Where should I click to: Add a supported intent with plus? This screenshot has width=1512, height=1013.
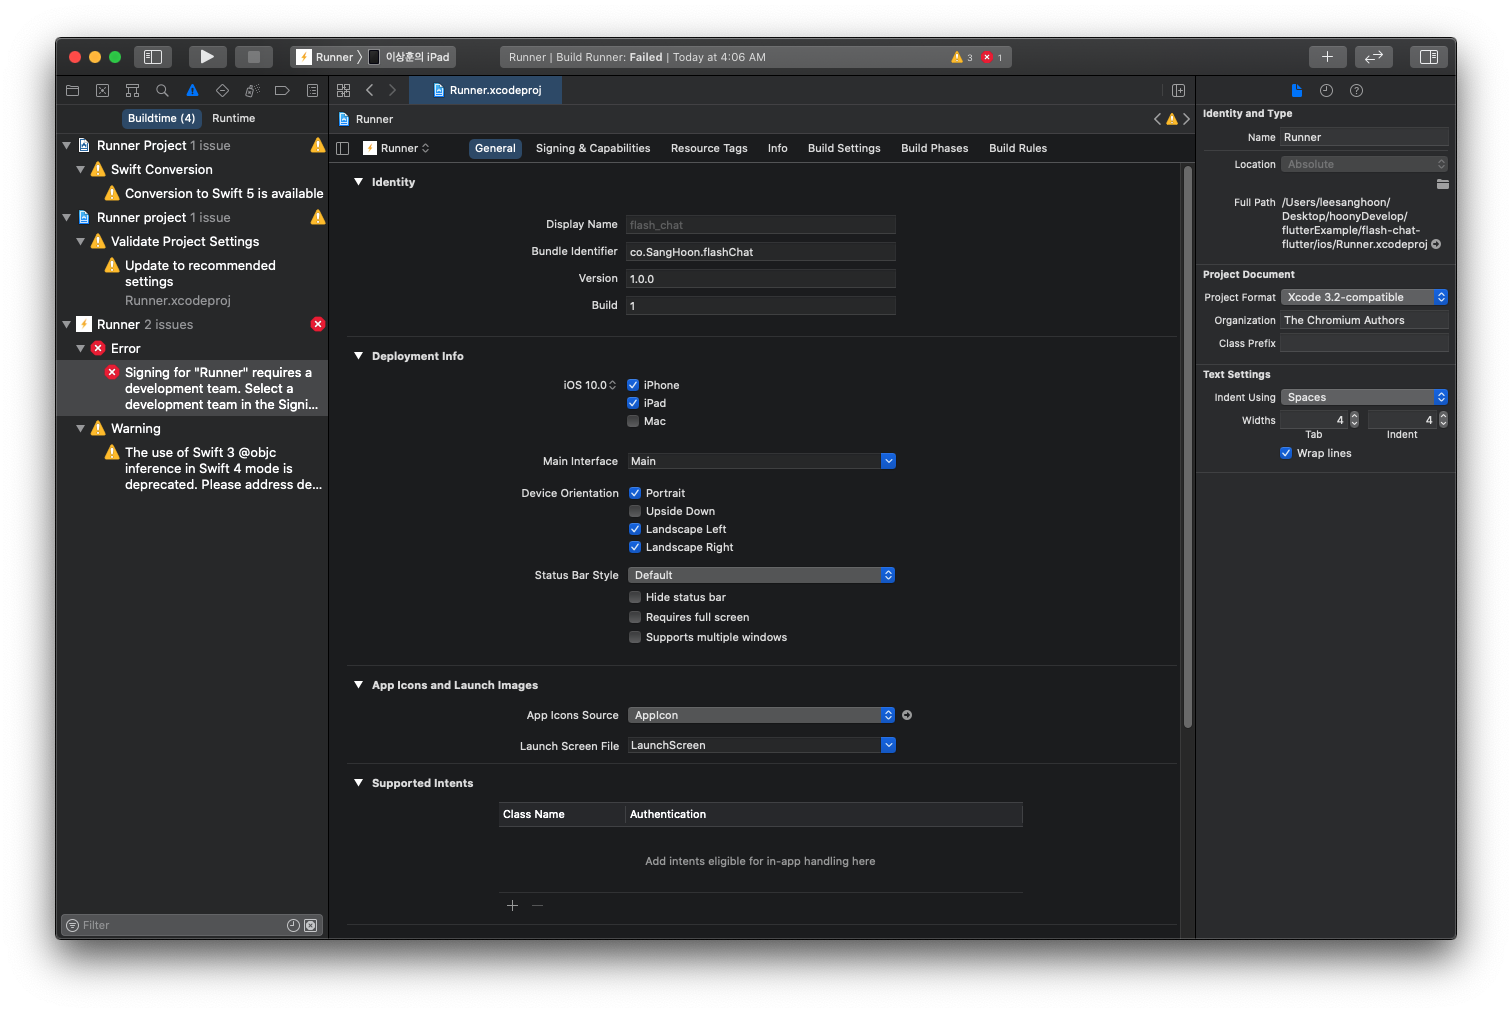click(512, 905)
